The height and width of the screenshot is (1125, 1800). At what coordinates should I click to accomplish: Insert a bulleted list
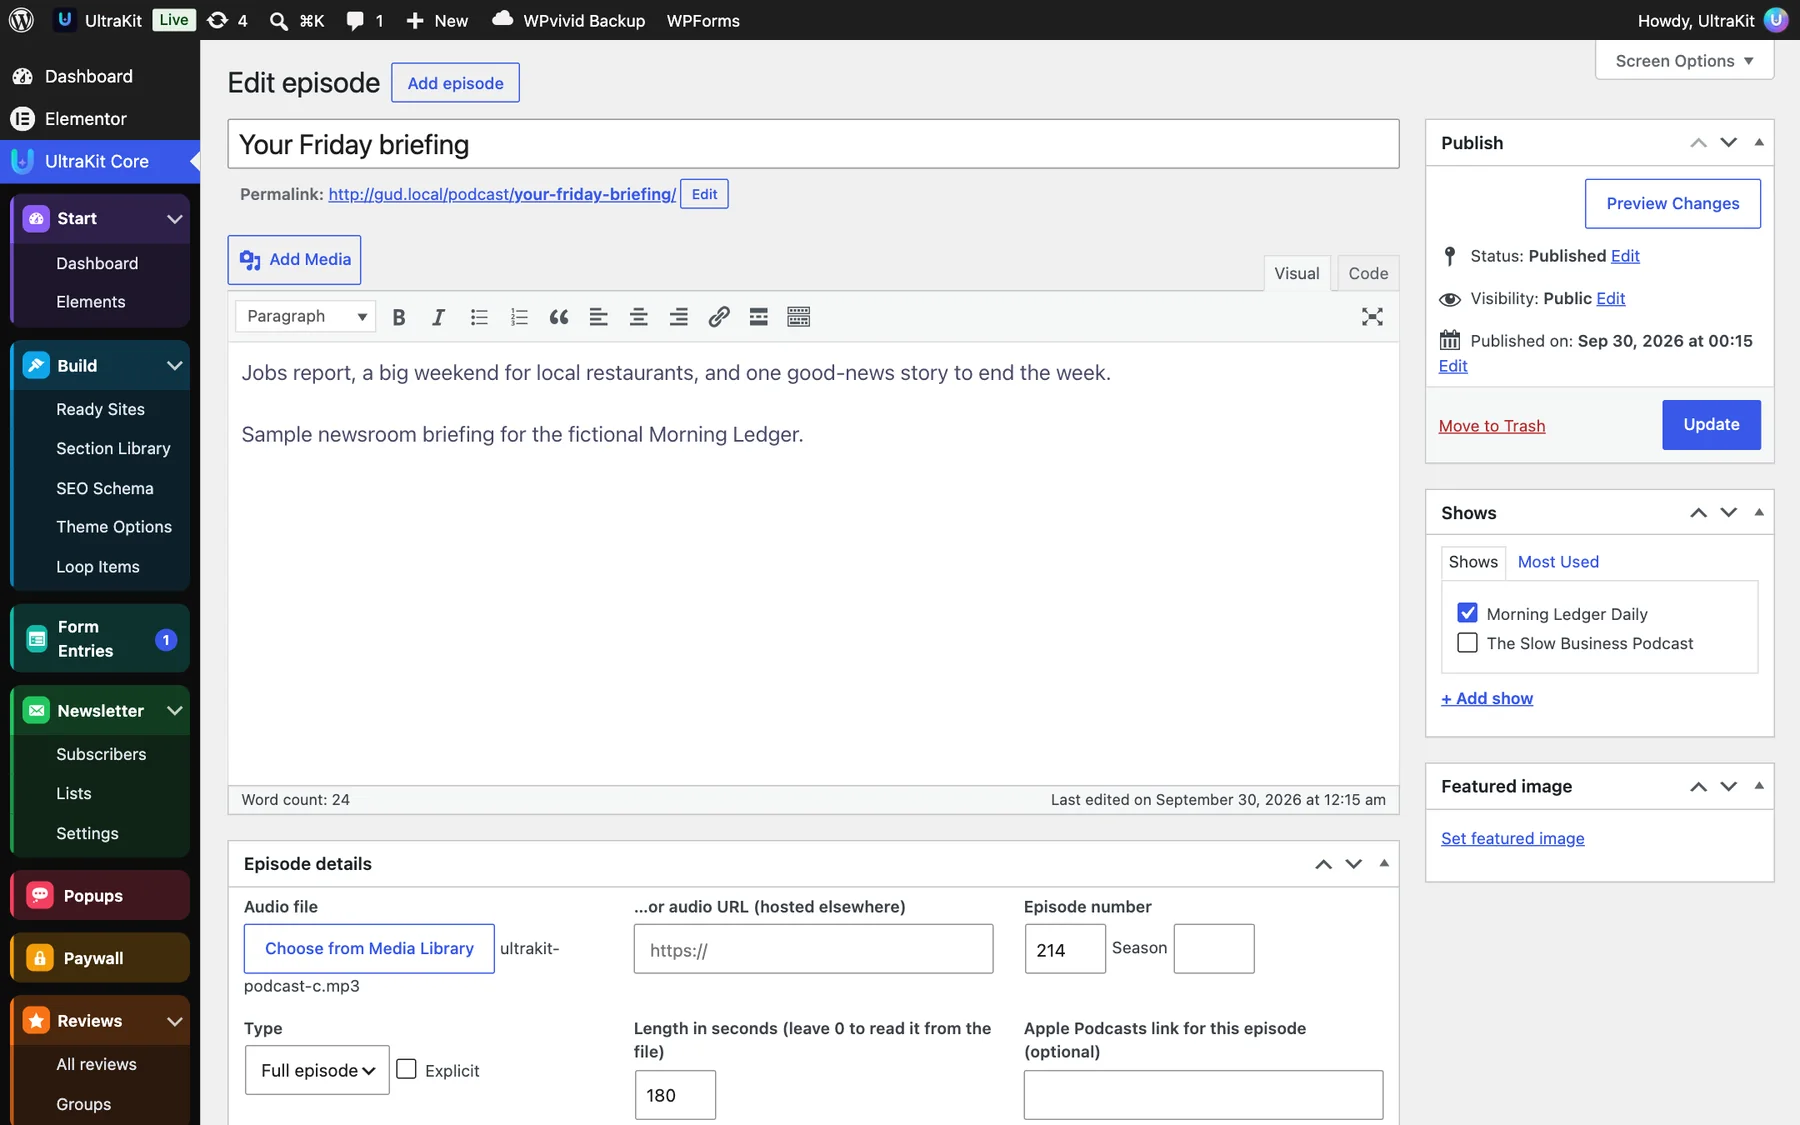(x=479, y=317)
